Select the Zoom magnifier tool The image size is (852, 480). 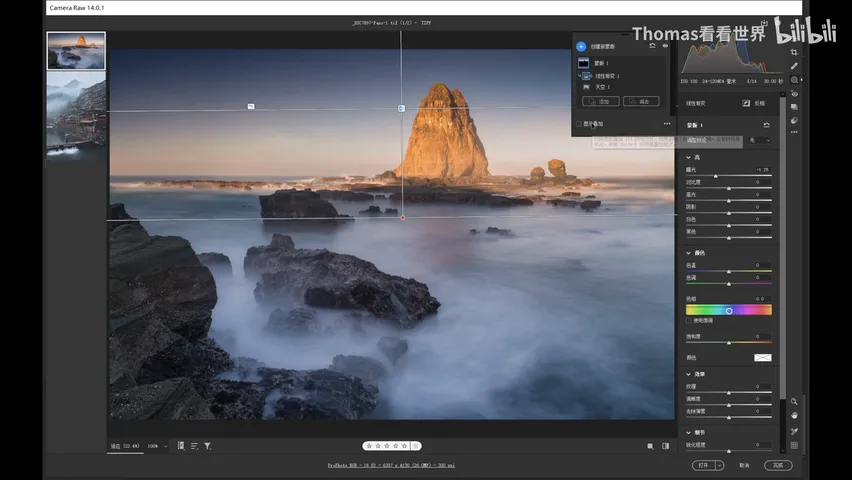click(794, 402)
